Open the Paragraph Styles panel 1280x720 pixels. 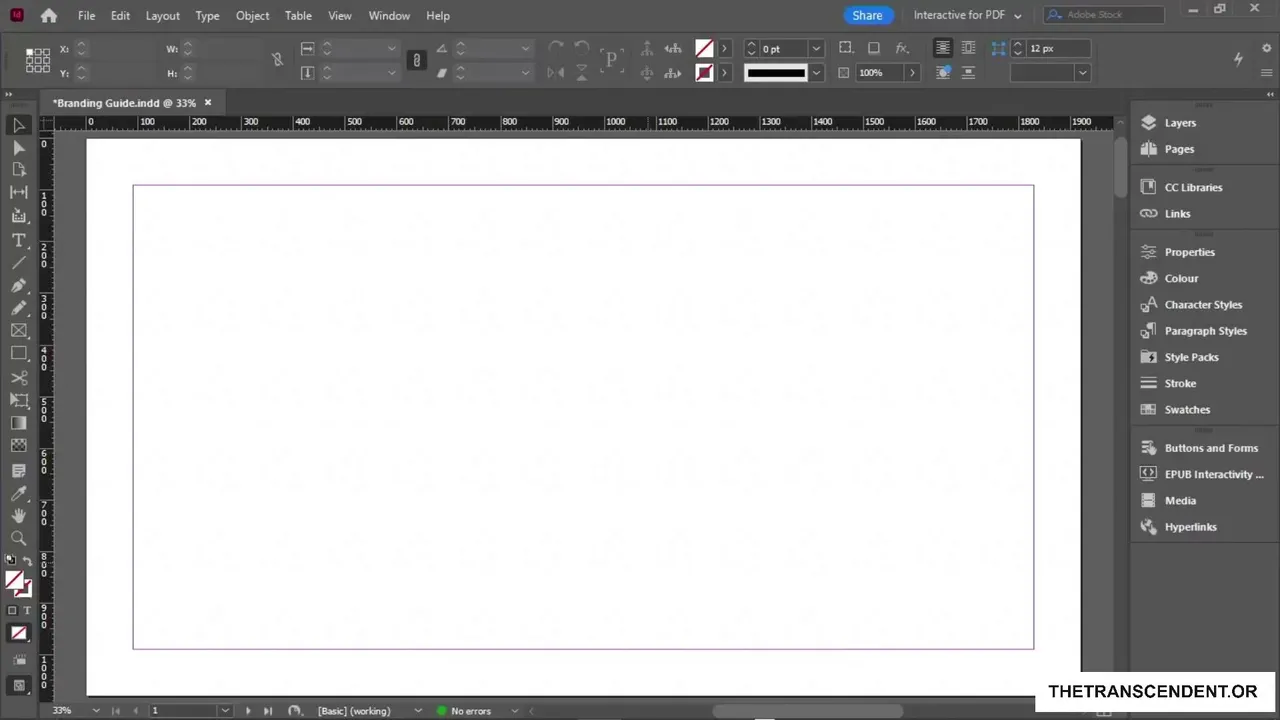(1205, 330)
